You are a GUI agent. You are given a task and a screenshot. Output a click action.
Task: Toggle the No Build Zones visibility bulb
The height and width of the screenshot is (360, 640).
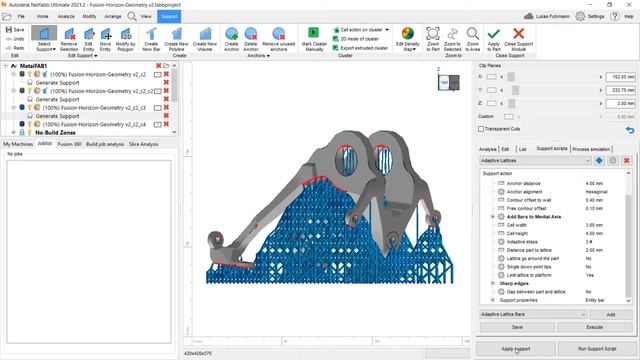[x=29, y=133]
